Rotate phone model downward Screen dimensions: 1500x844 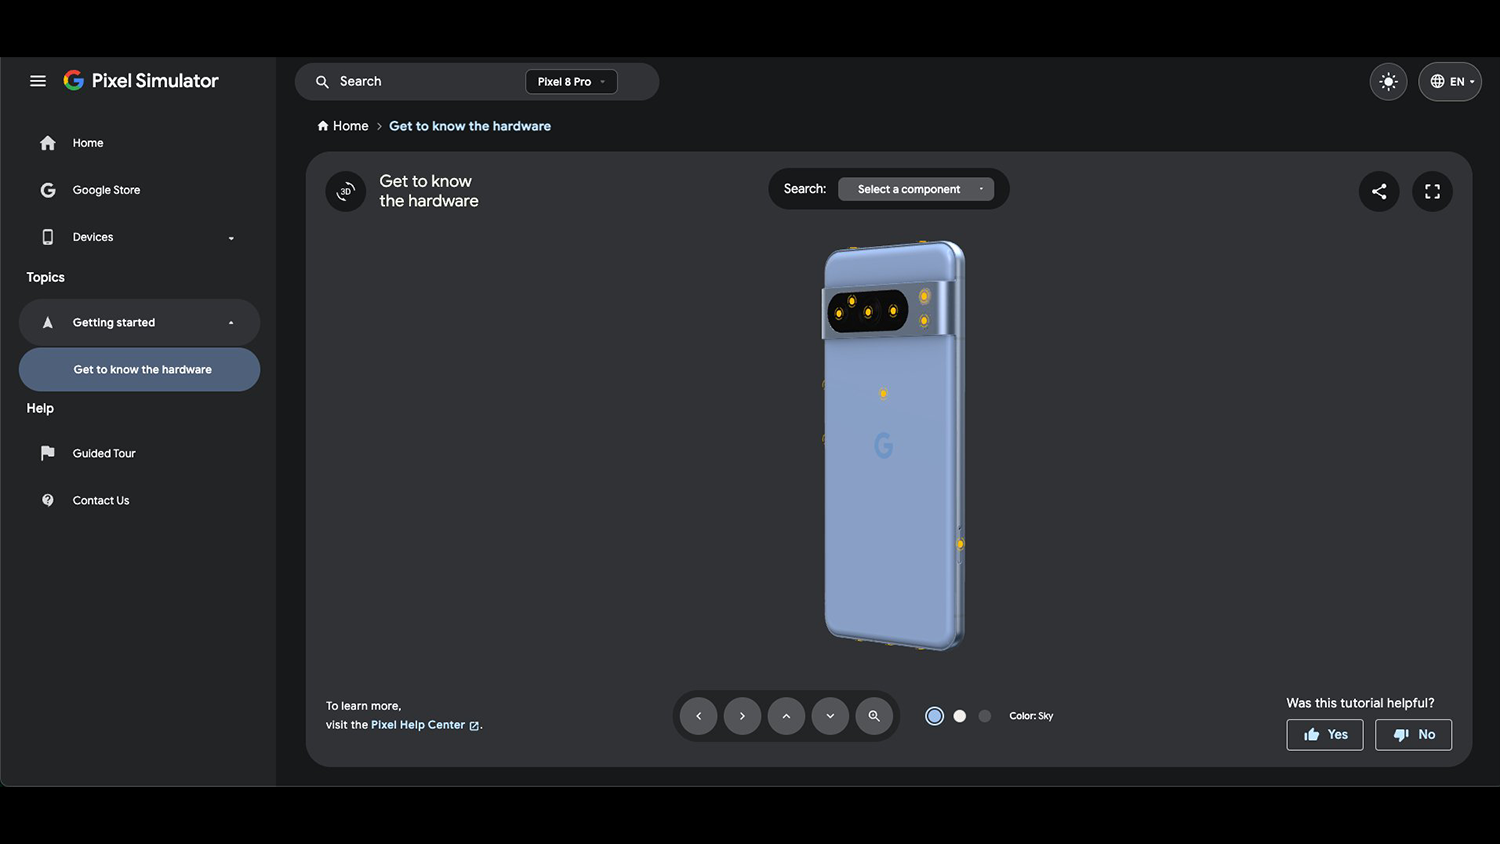[x=830, y=716]
